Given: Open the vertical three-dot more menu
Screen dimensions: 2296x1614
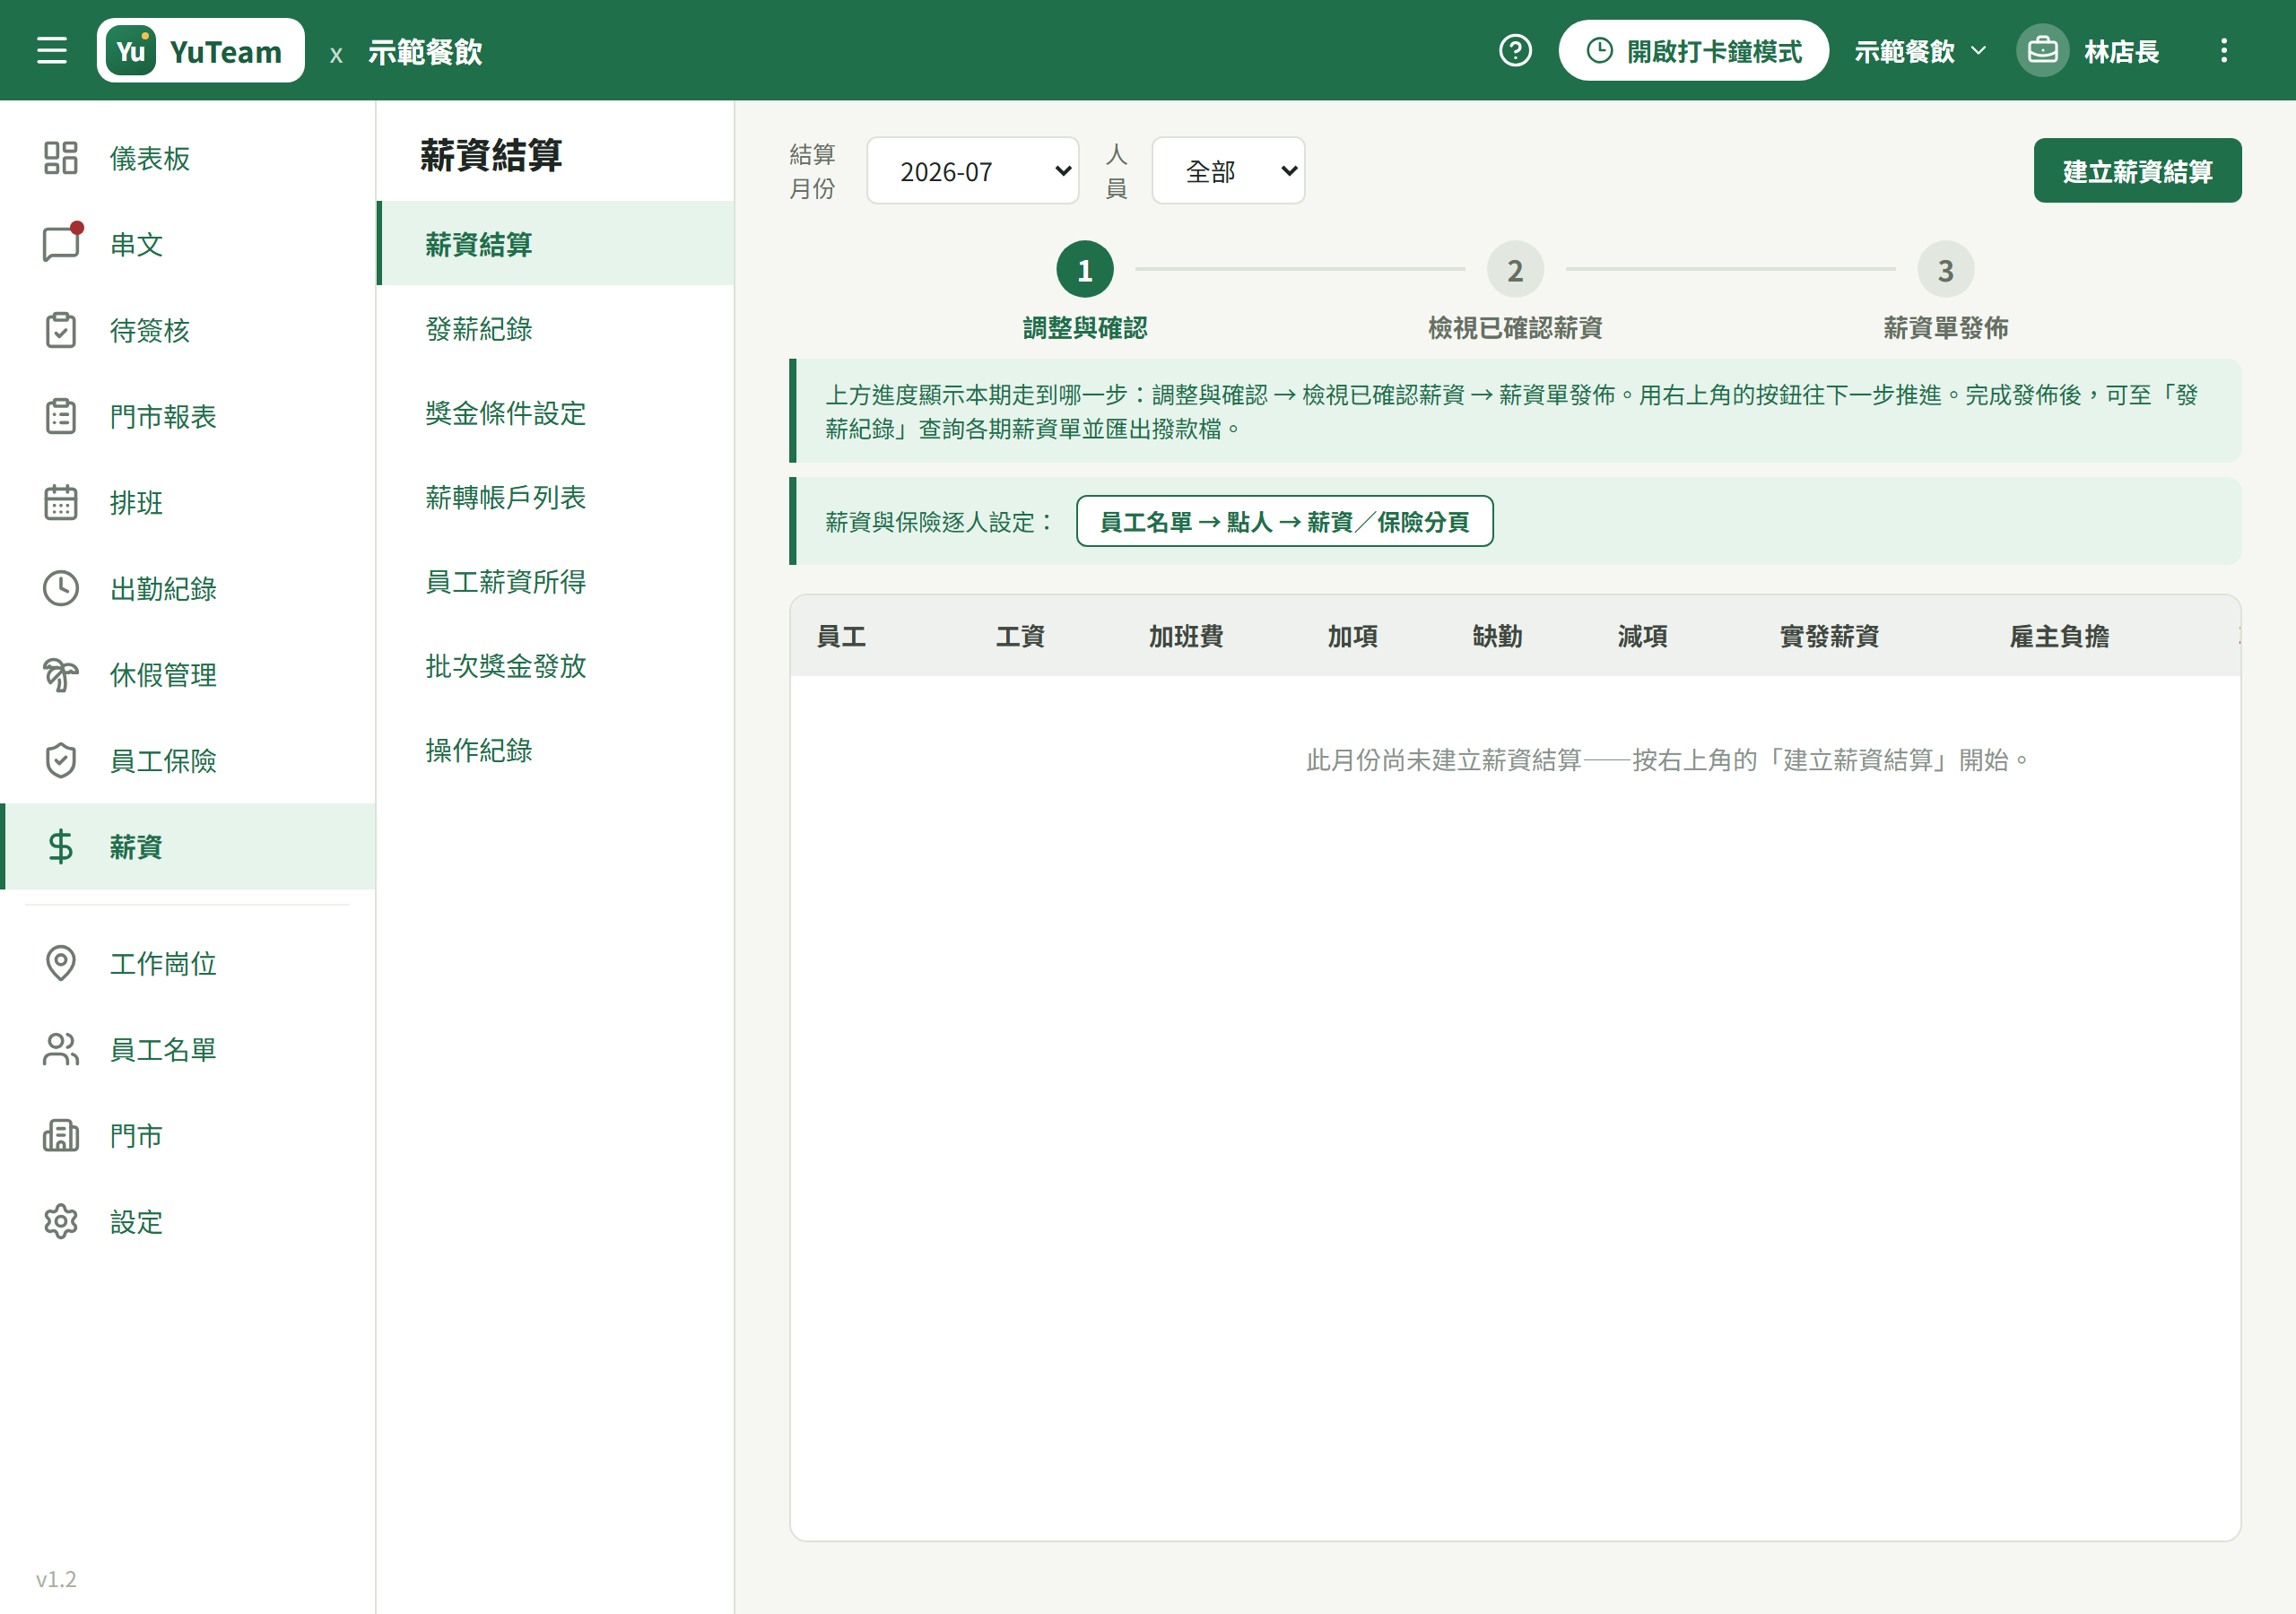Looking at the screenshot, I should pos(2224,50).
